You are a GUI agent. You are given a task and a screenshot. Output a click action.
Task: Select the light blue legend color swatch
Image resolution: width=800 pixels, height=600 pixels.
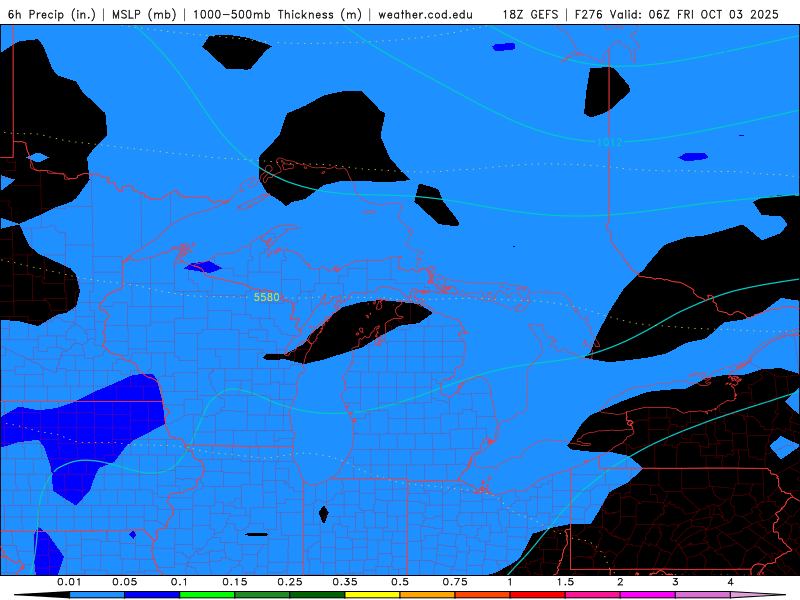point(97,595)
